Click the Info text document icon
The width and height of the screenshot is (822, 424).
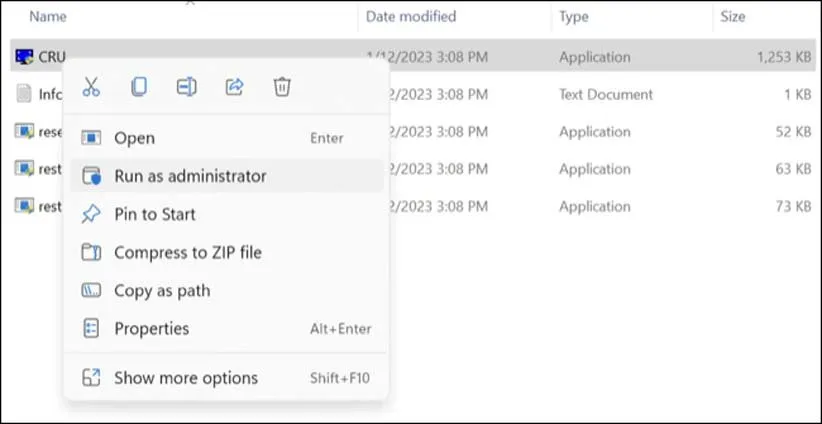coord(24,94)
